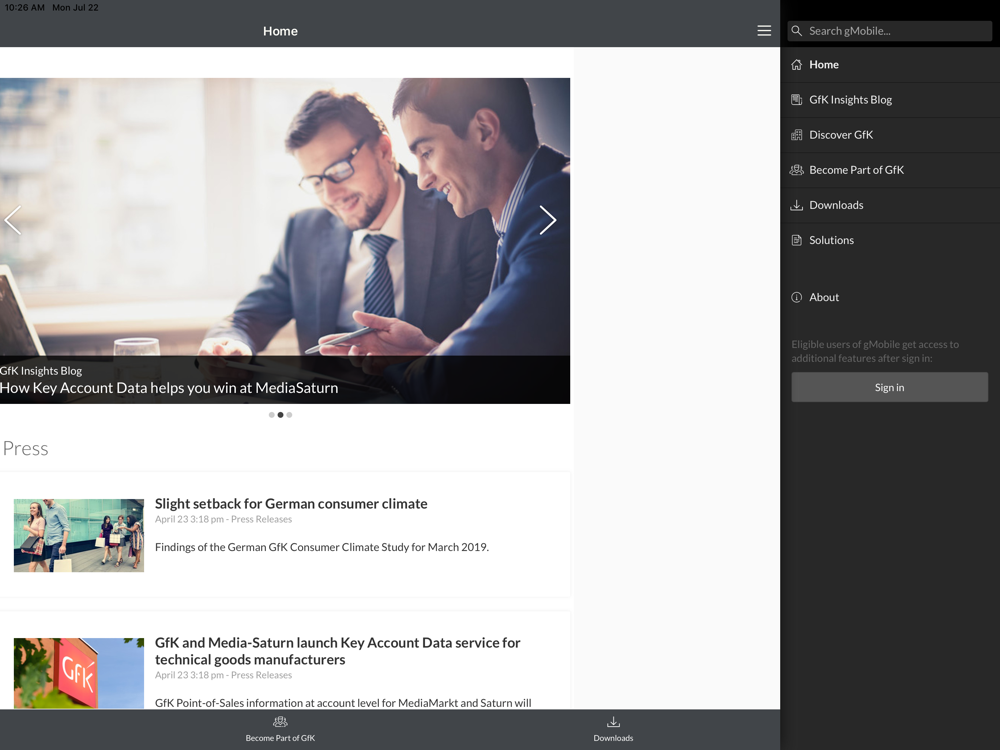The width and height of the screenshot is (1000, 750).
Task: Click the GfK Insights Blog news icon
Action: [x=797, y=99]
